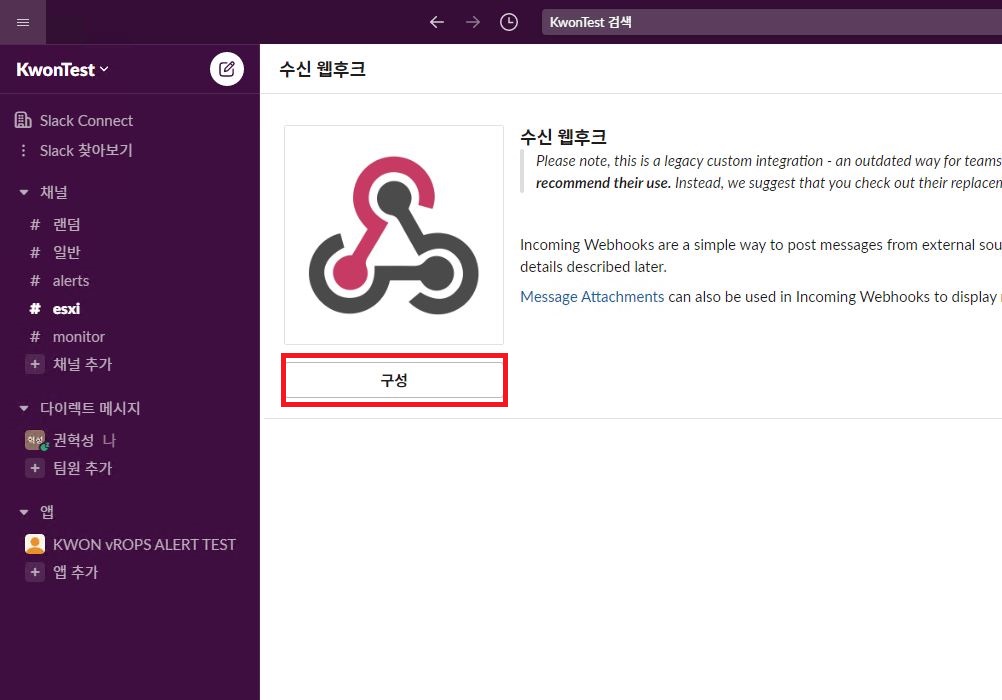This screenshot has width=1002, height=700.
Task: Click the webhook logo thumbnail
Action: click(x=394, y=235)
